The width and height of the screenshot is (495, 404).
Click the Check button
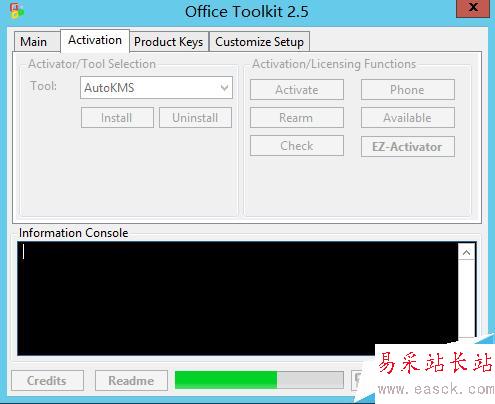click(297, 146)
